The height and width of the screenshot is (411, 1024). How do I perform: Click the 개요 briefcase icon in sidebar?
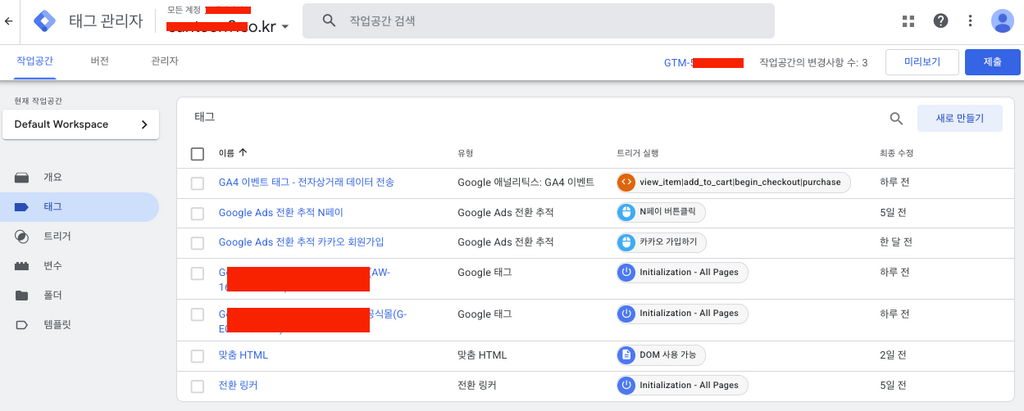pyautogui.click(x=22, y=178)
